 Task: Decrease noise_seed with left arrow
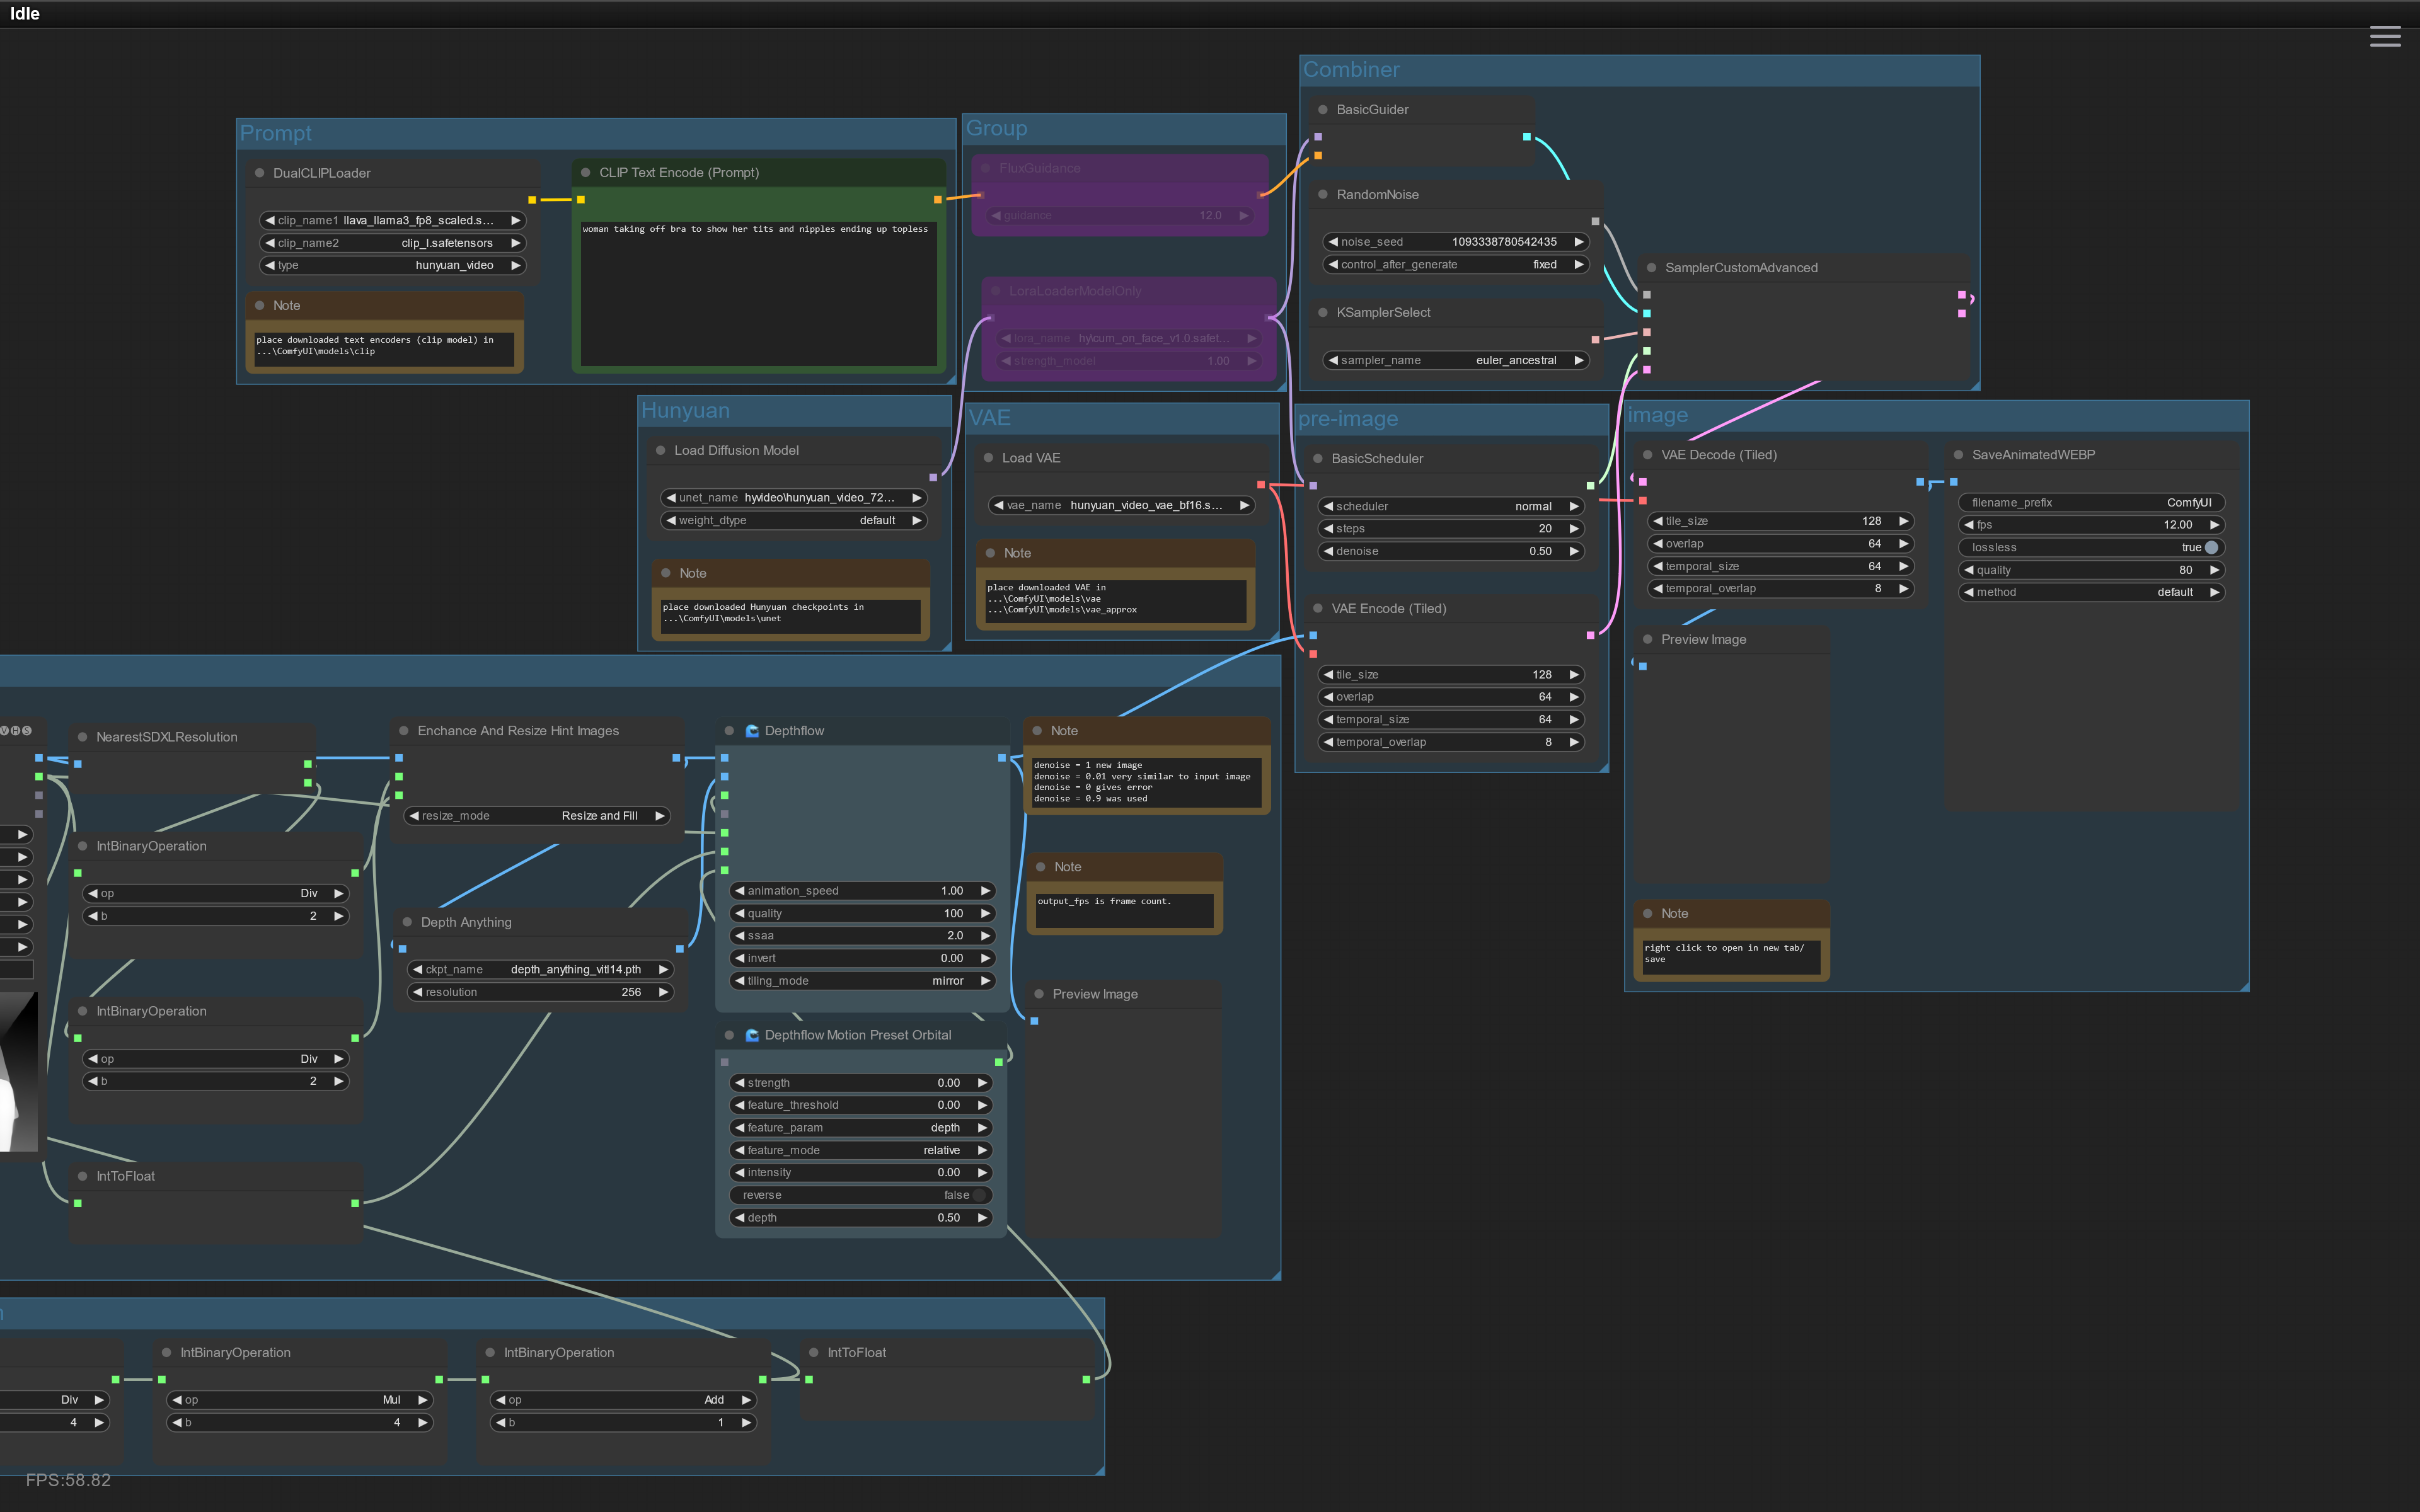pos(1333,242)
